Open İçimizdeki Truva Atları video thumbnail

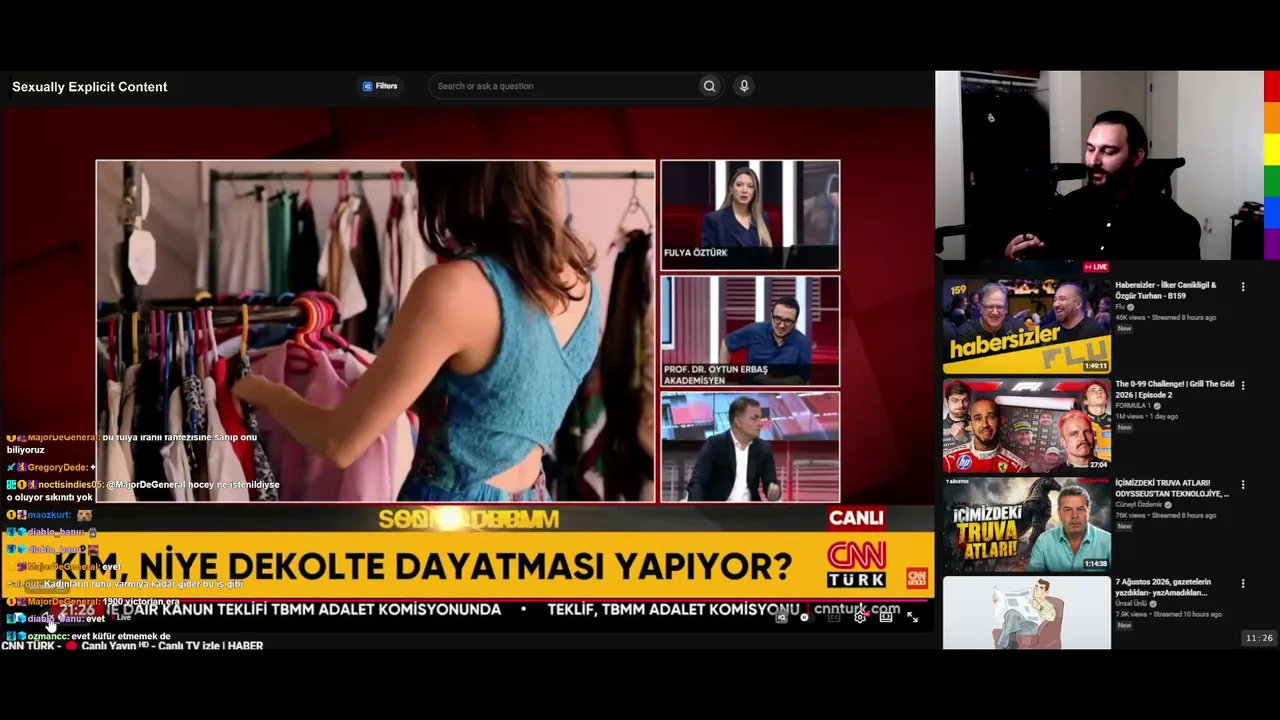pos(1026,524)
